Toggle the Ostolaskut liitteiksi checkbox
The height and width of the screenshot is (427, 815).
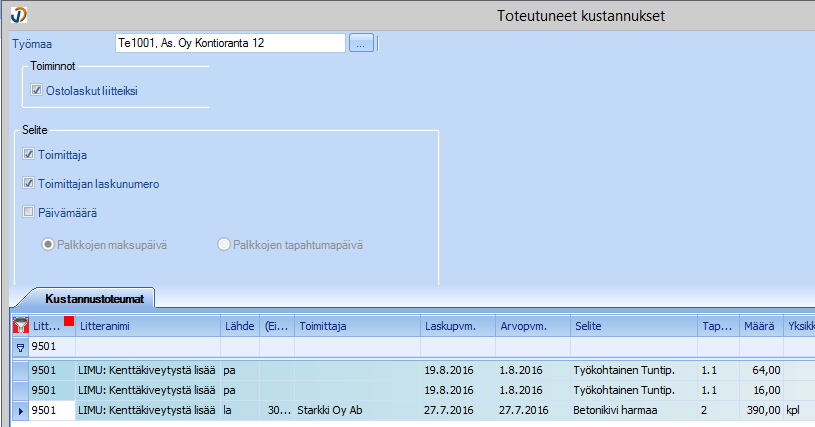pos(38,90)
